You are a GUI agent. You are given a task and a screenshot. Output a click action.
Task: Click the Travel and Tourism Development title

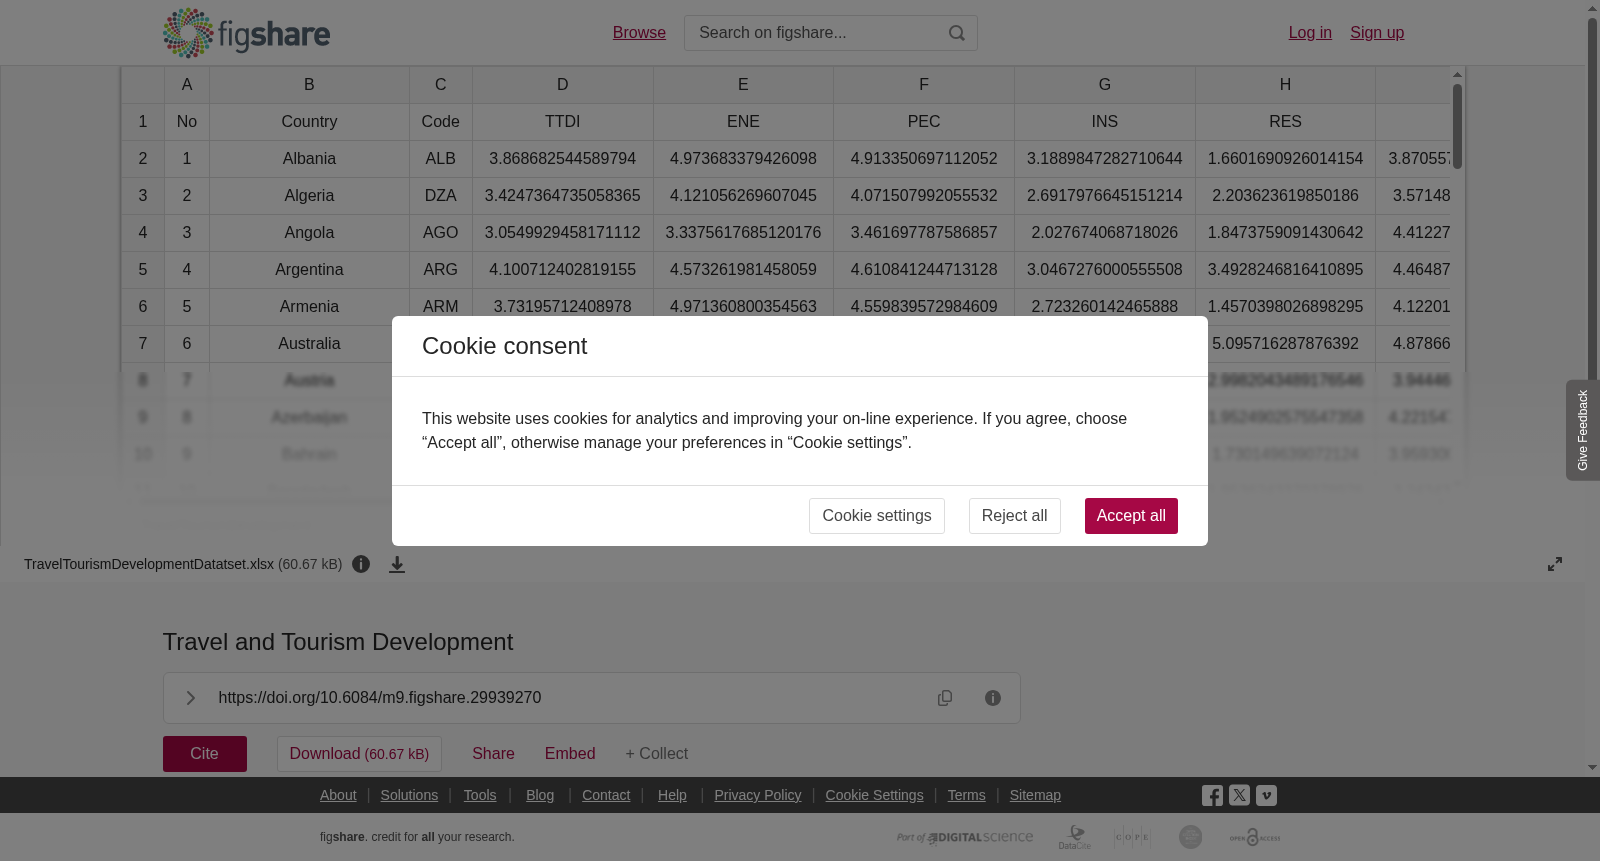338,642
